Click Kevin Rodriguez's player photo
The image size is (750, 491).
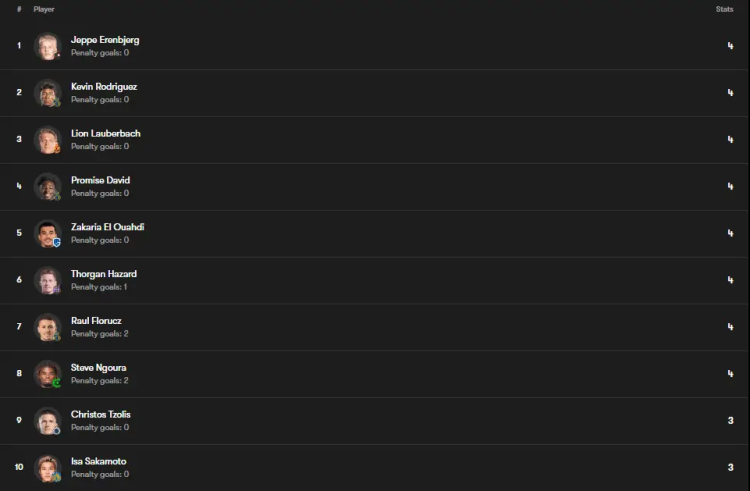[48, 93]
